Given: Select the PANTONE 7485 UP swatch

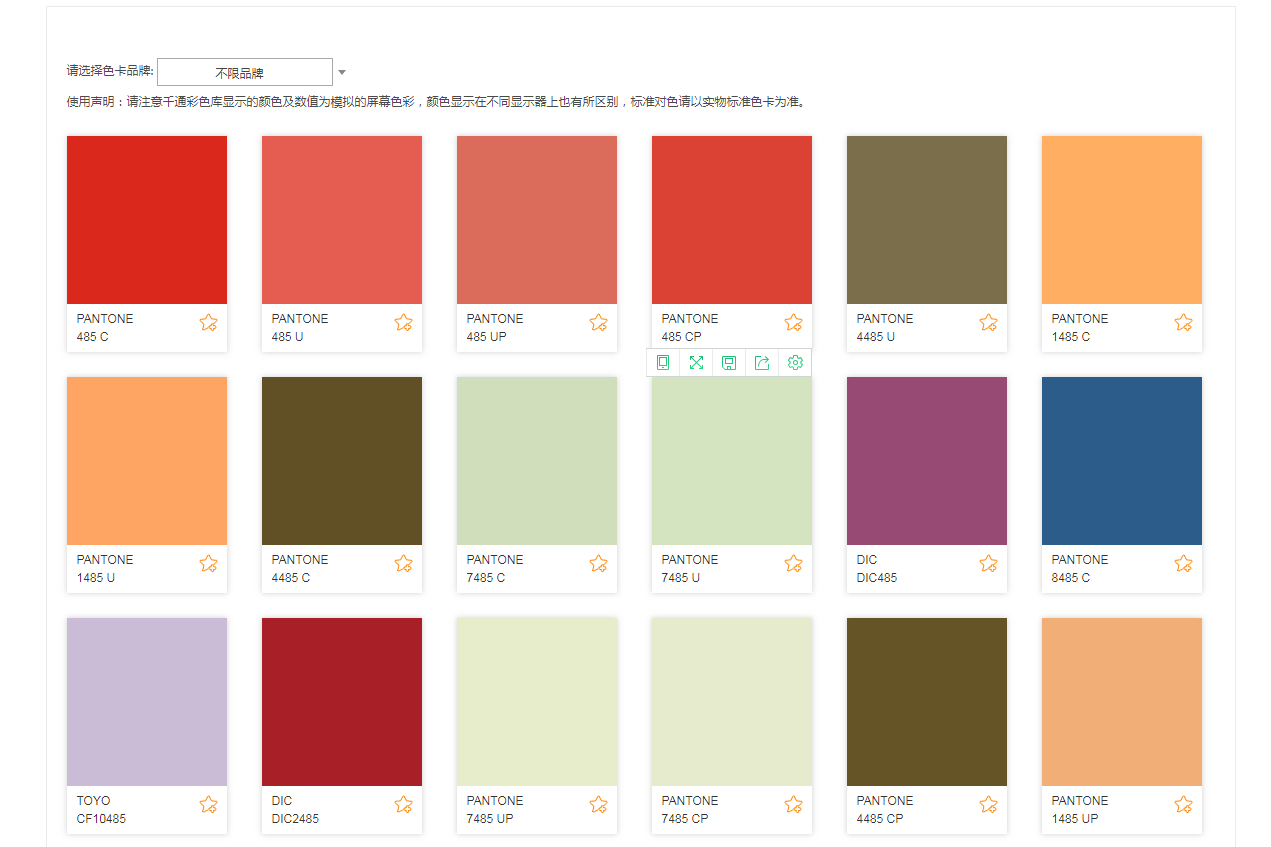Looking at the screenshot, I should click(537, 702).
